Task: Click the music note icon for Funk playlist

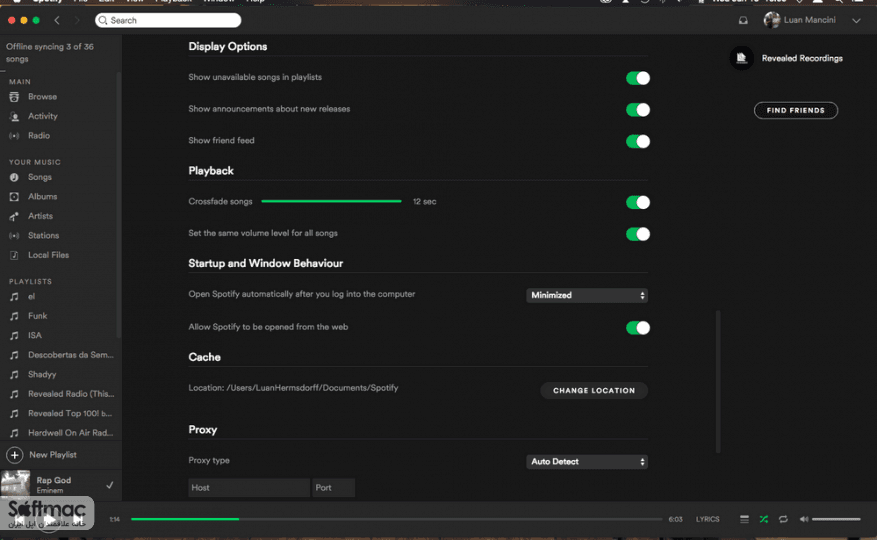Action: 15,316
